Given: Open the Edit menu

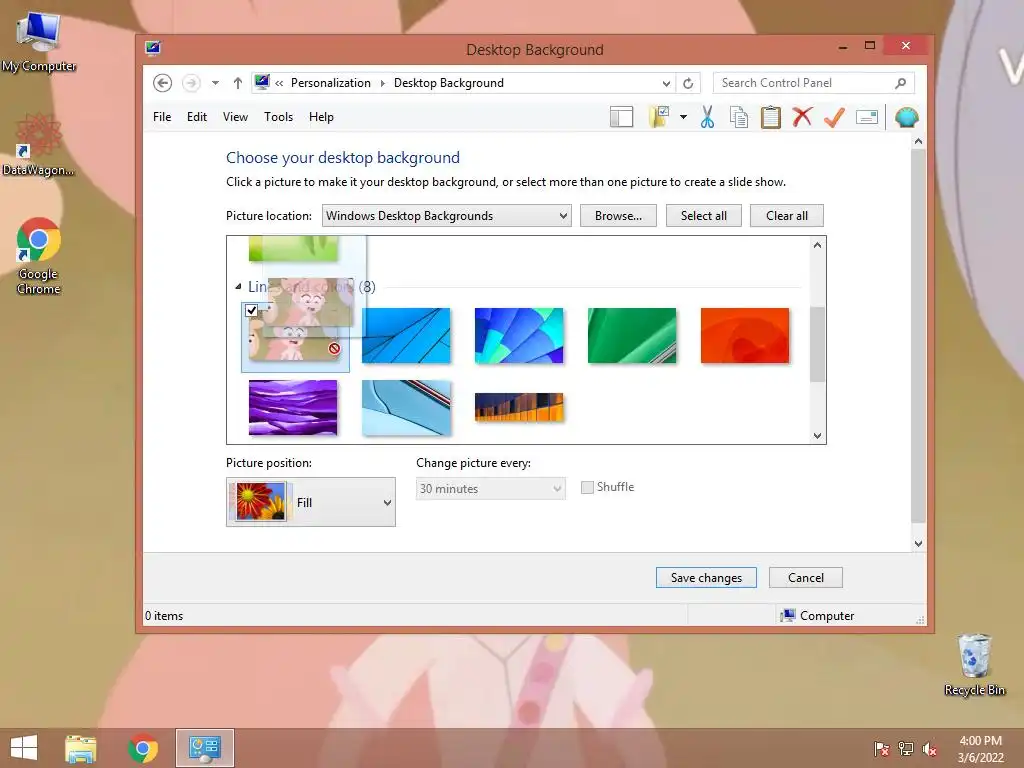Looking at the screenshot, I should [x=197, y=117].
